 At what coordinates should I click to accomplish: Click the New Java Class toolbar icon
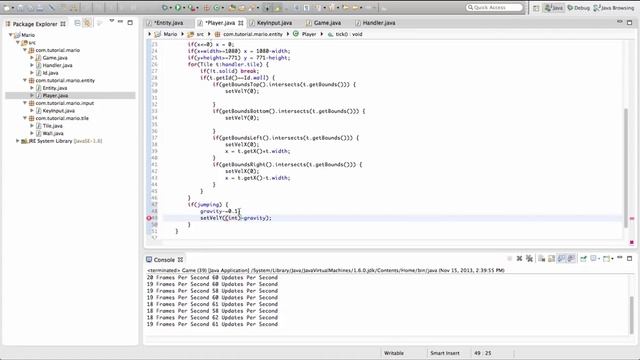pyautogui.click(x=217, y=8)
